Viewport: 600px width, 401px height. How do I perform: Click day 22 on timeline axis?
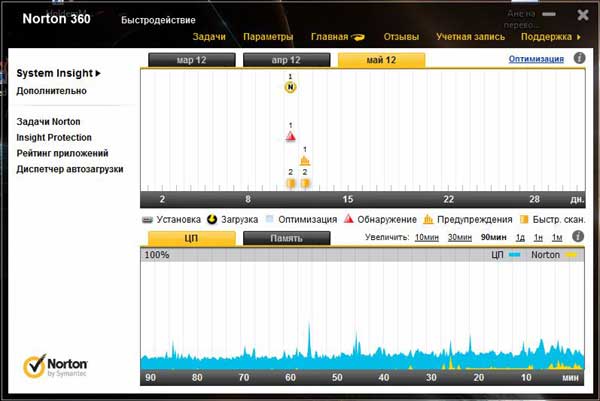[x=448, y=199]
